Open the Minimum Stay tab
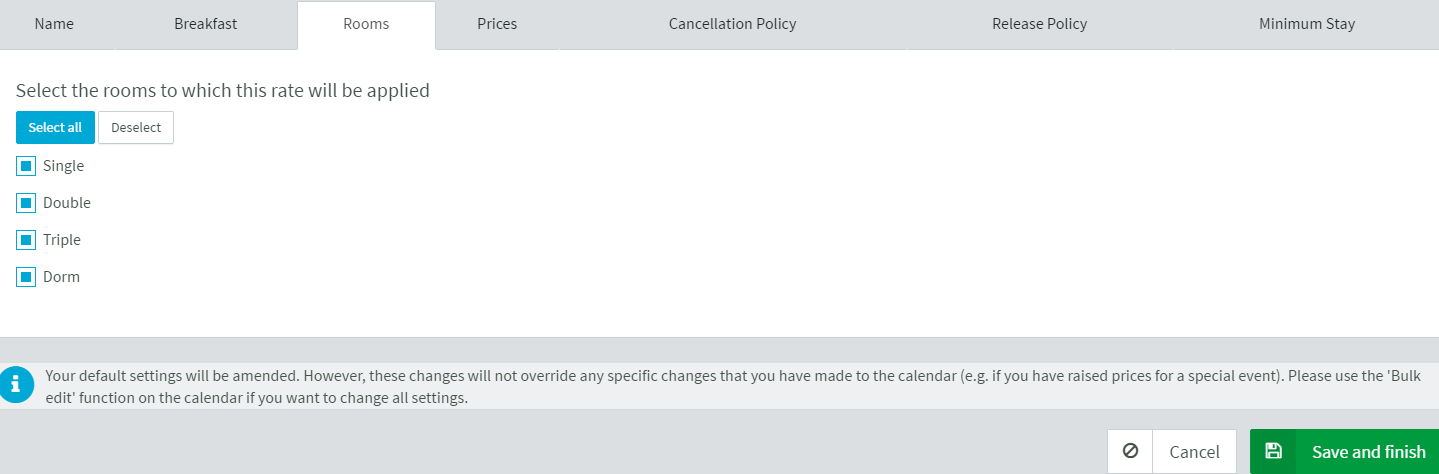 click(1307, 24)
